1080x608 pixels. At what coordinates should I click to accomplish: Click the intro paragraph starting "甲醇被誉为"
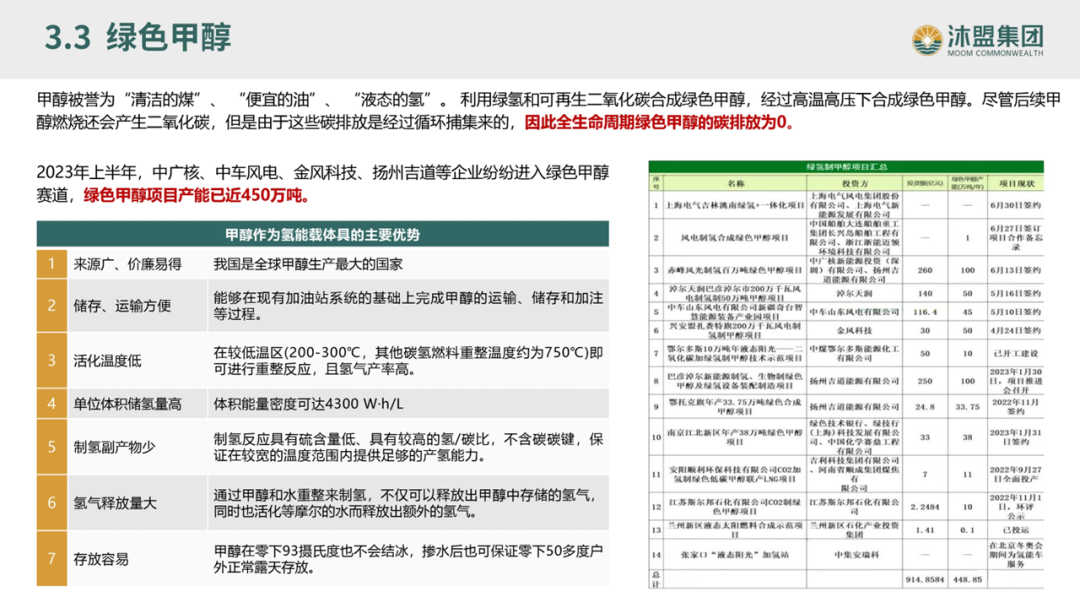[x=549, y=111]
